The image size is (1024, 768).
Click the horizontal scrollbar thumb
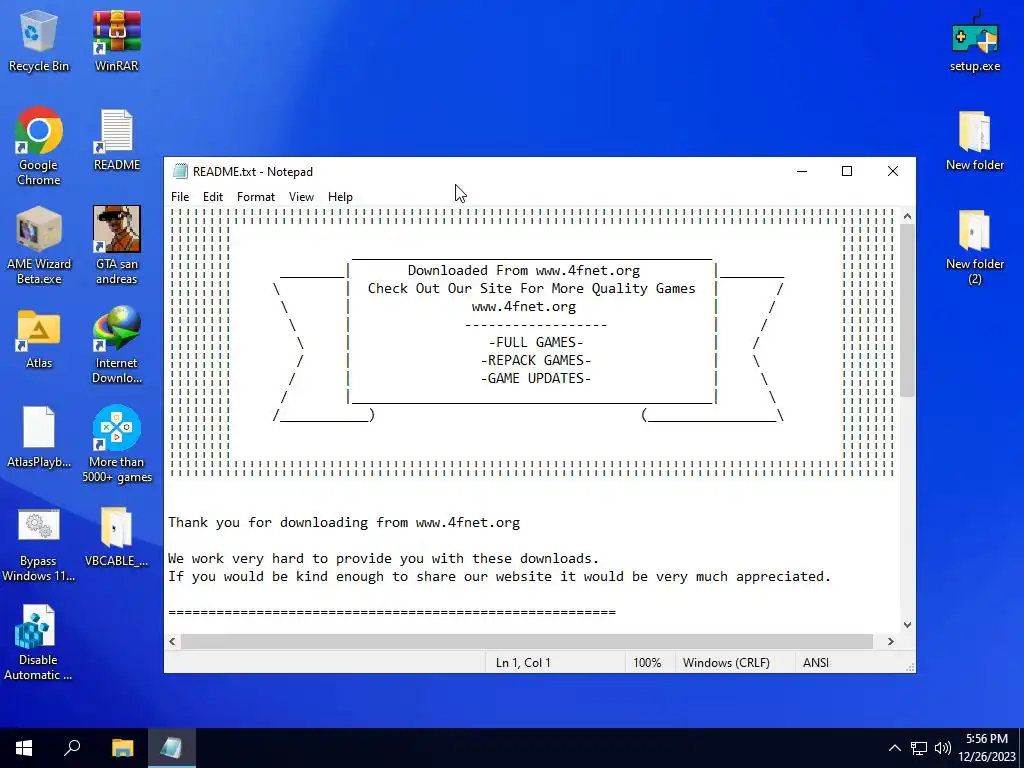click(x=527, y=641)
